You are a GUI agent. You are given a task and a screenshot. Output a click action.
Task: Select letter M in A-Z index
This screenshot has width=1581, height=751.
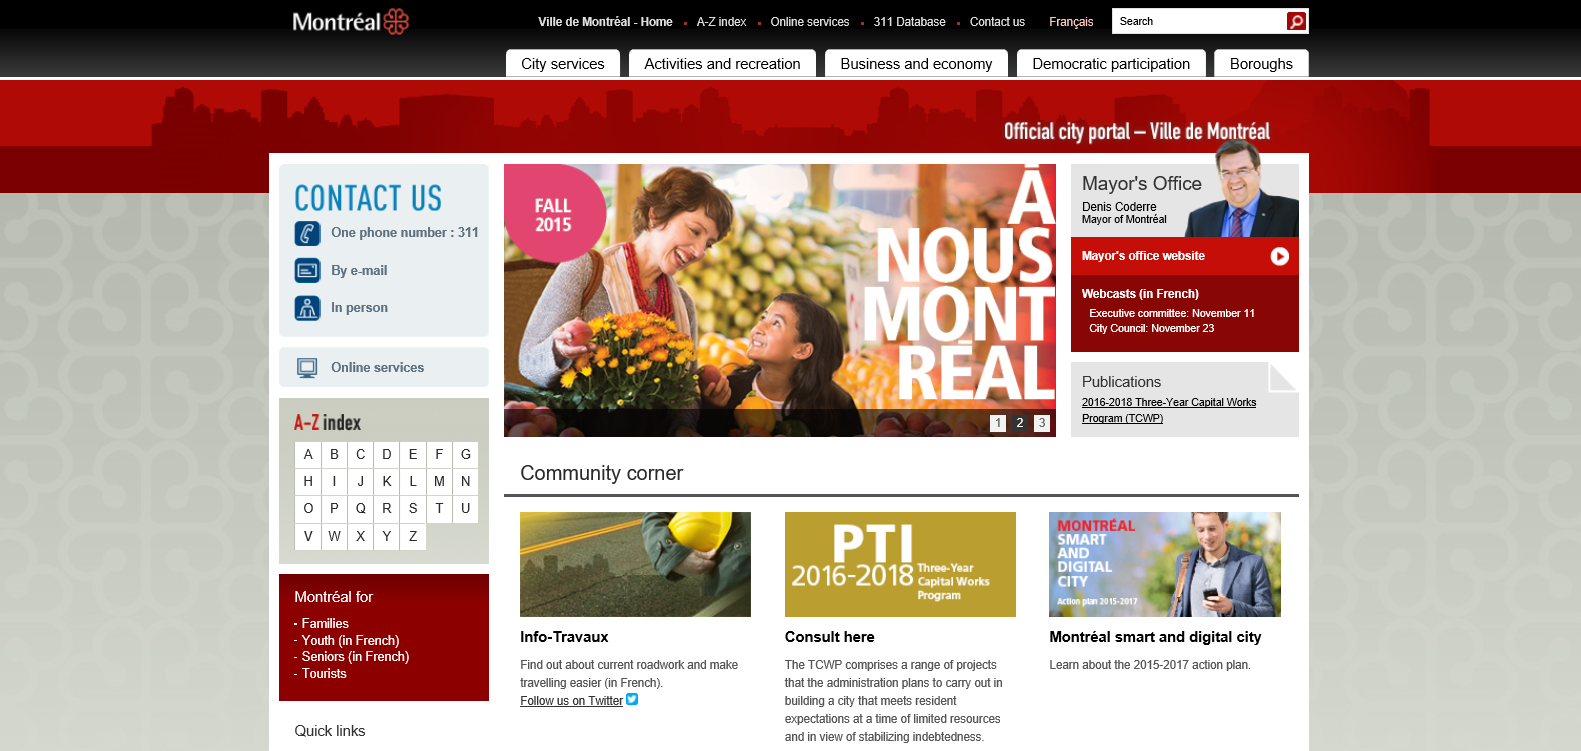439,481
